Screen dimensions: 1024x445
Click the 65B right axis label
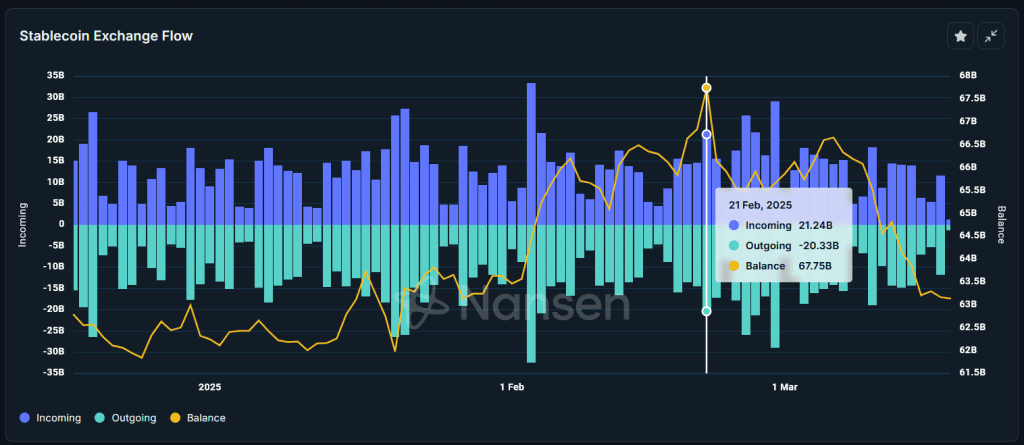click(968, 213)
